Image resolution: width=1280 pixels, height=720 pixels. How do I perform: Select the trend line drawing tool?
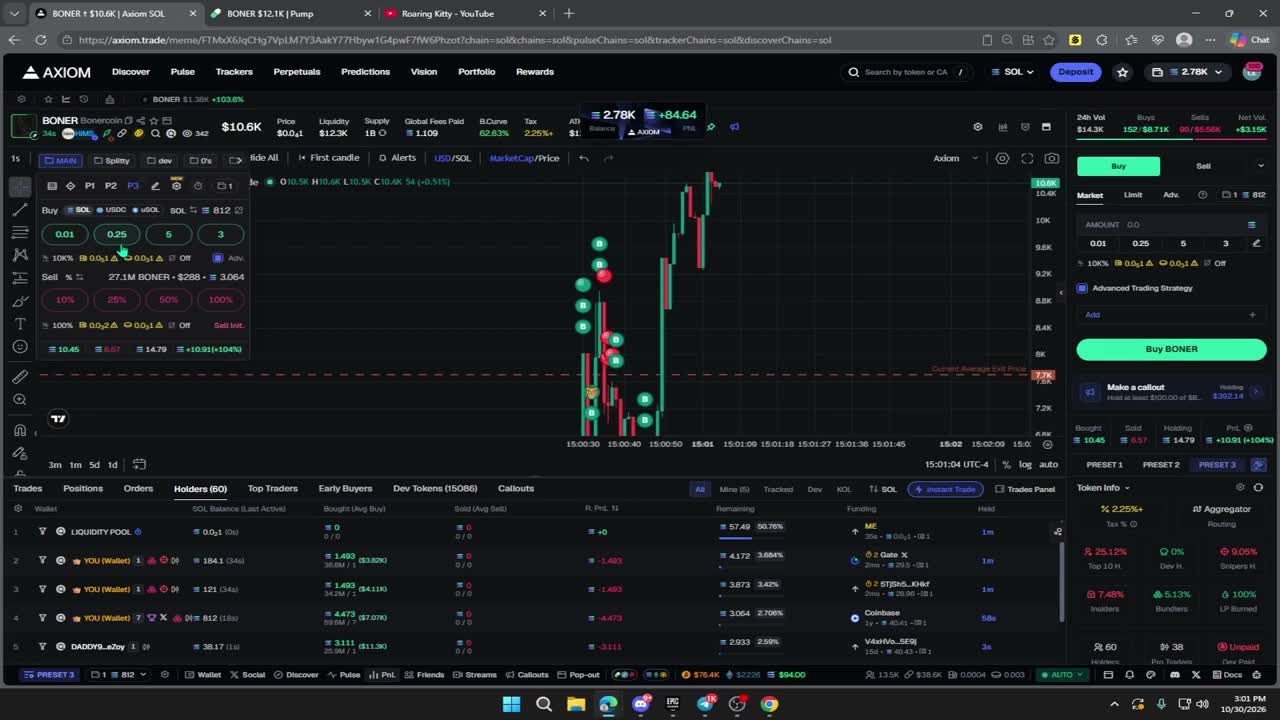(x=20, y=210)
